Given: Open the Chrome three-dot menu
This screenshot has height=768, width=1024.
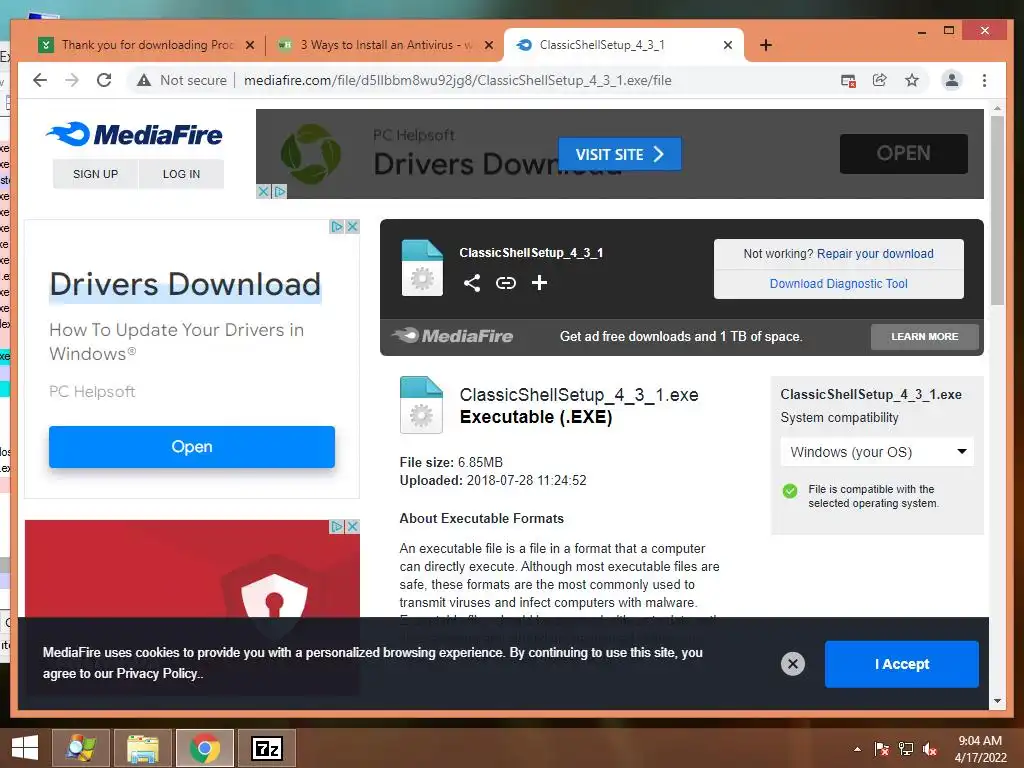Looking at the screenshot, I should coord(984,80).
